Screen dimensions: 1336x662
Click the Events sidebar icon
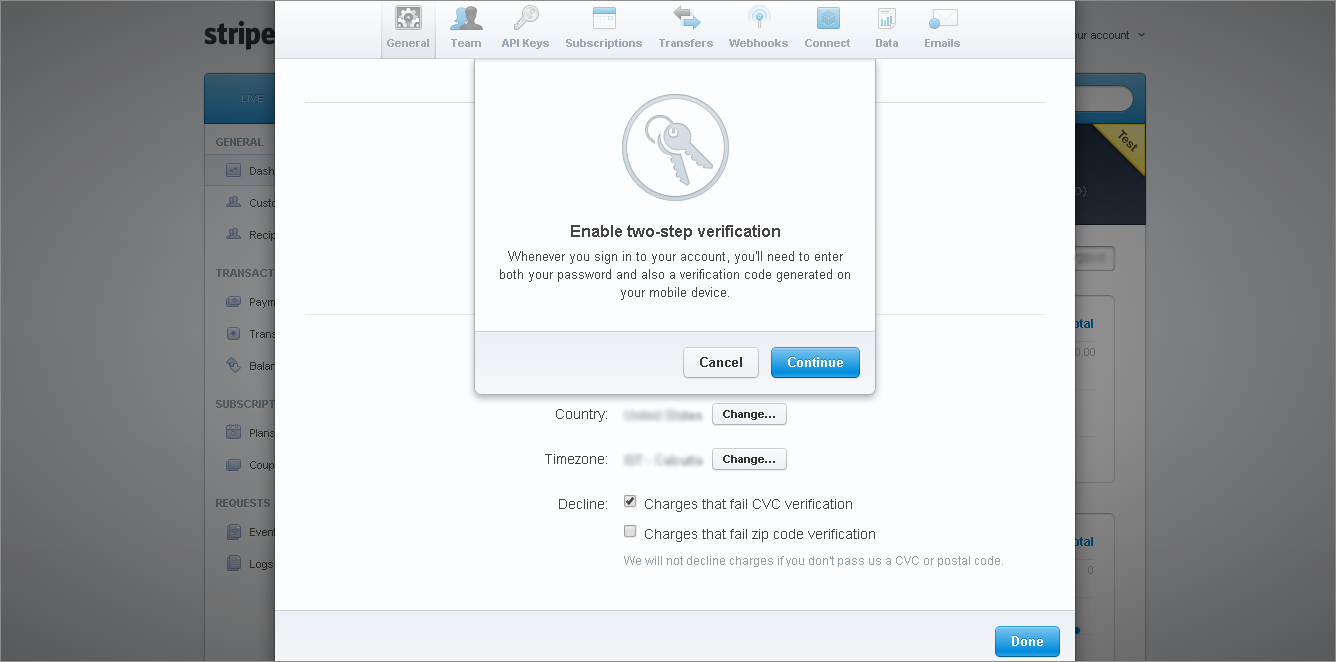[233, 532]
